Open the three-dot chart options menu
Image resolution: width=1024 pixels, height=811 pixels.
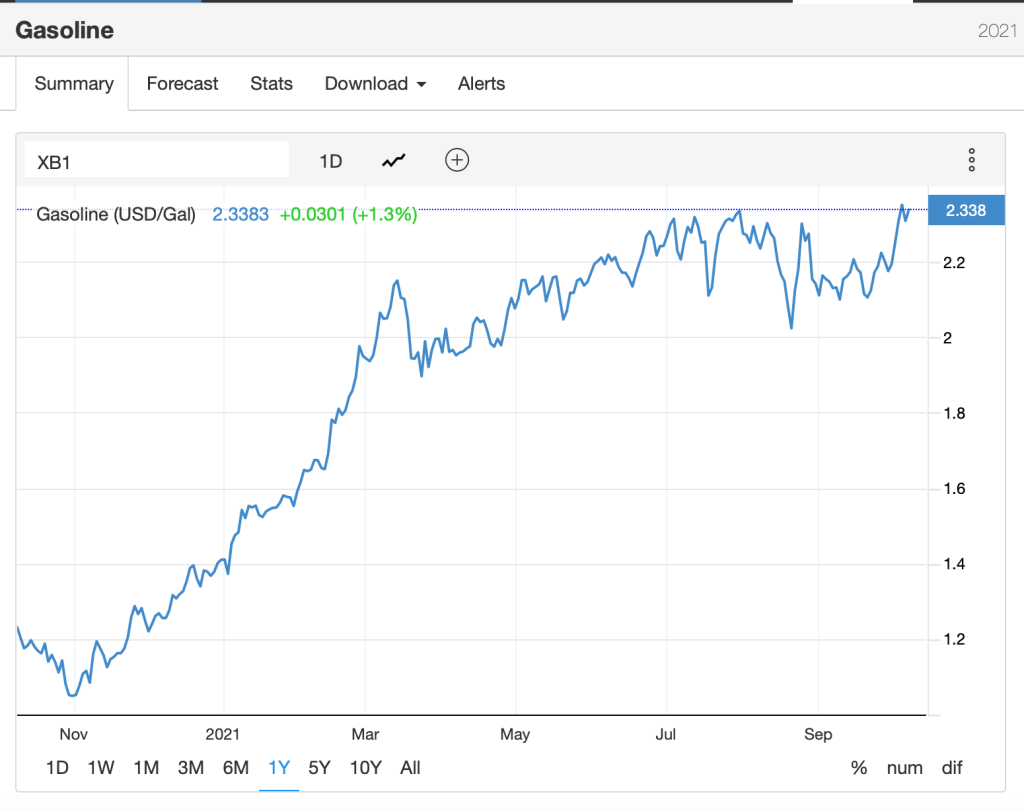[971, 160]
